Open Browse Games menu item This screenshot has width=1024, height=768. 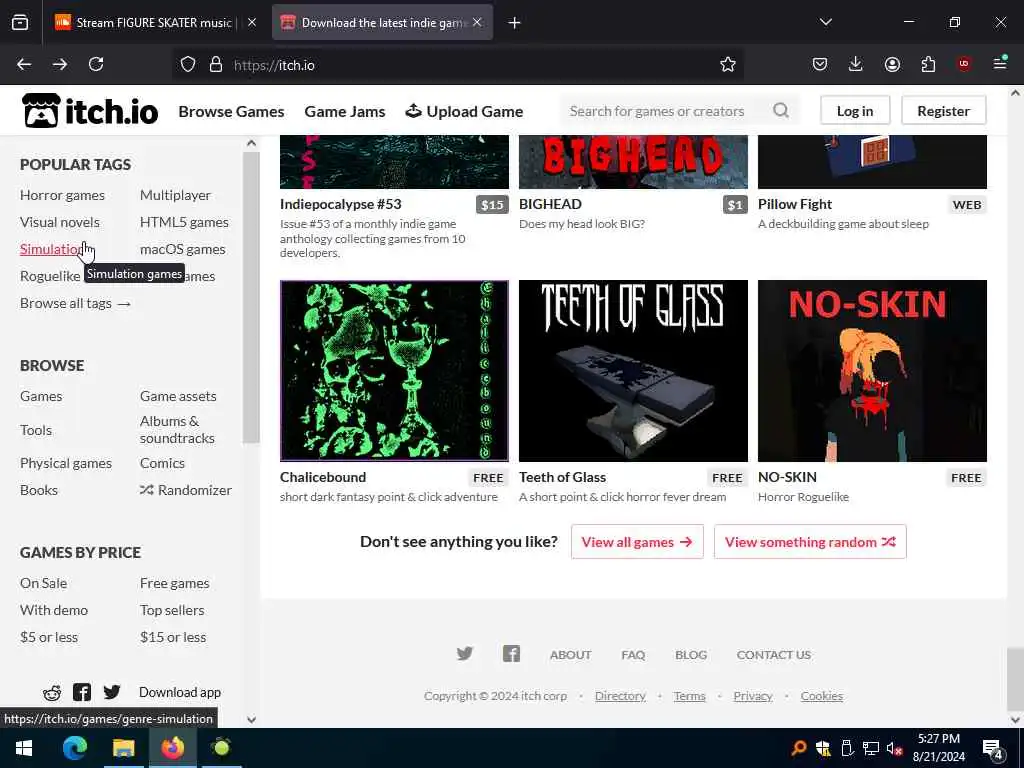tap(231, 111)
